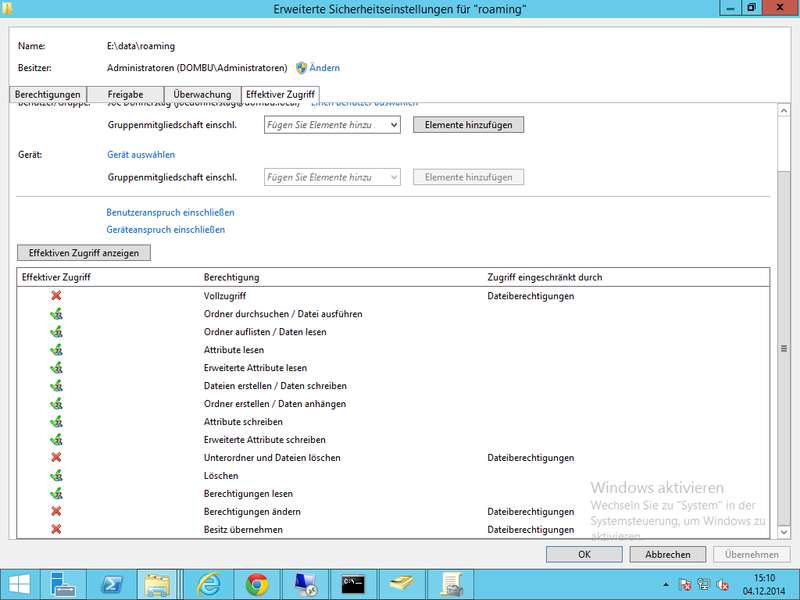
Task: Click the green check icon for Erweiterte Attribute lesen
Action: [x=56, y=367]
